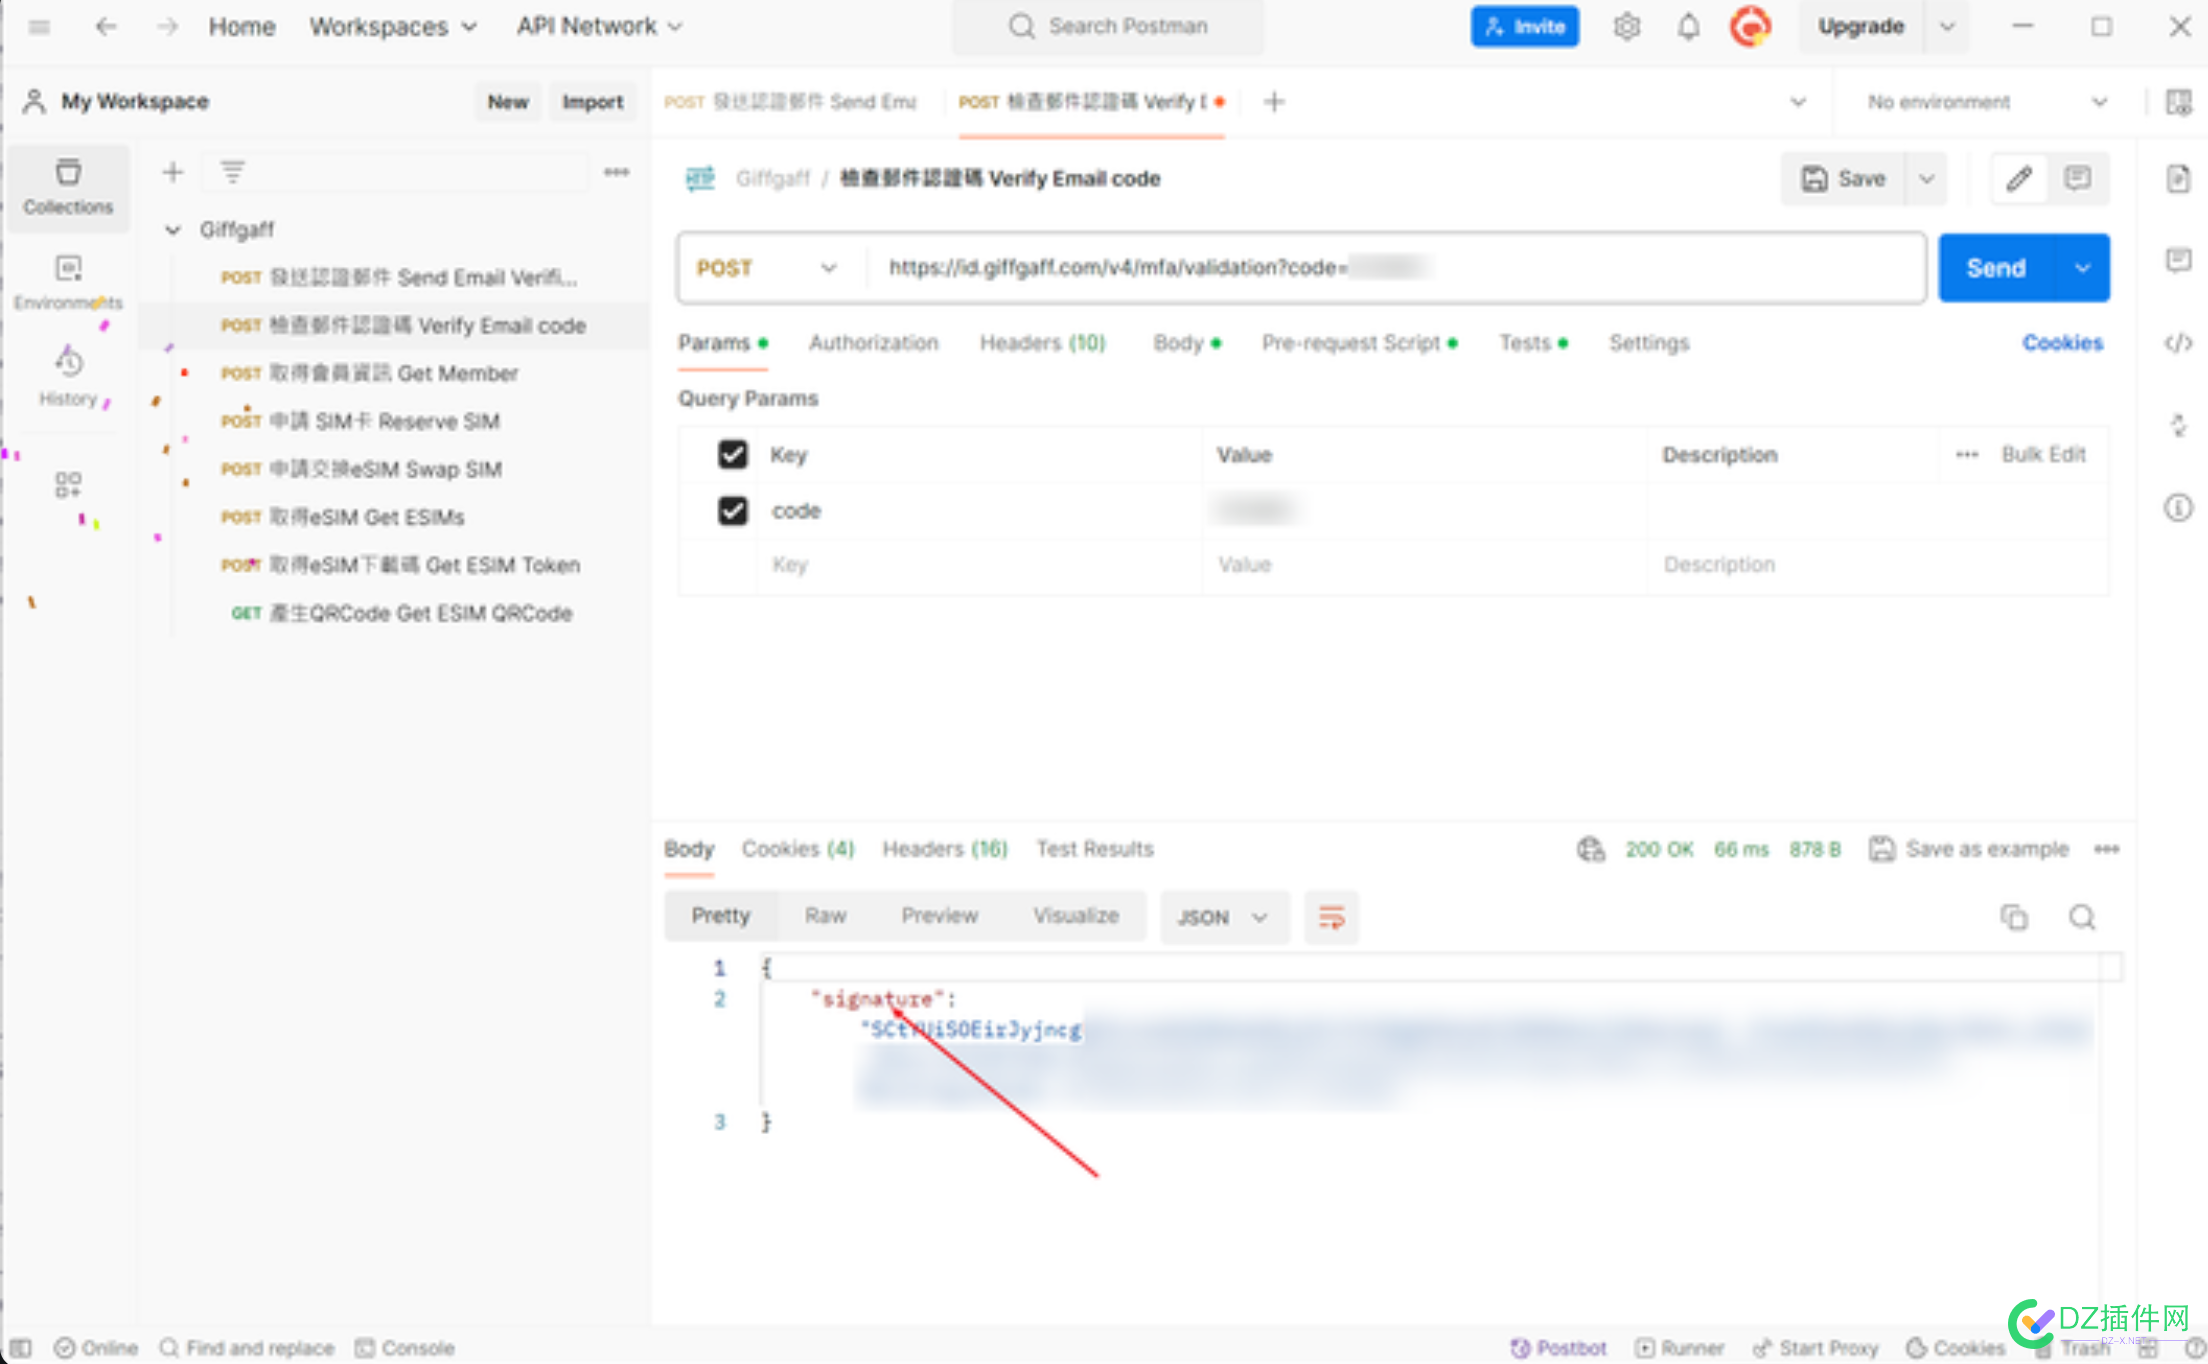Open Postbot in the status bar
The width and height of the screenshot is (2208, 1364).
tap(1558, 1348)
